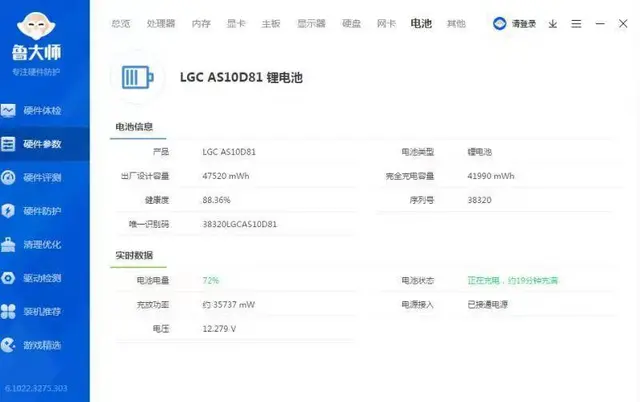This screenshot has width=640, height=402.
Task: Click the 47520 mWh design capacity value
Action: tap(226, 176)
